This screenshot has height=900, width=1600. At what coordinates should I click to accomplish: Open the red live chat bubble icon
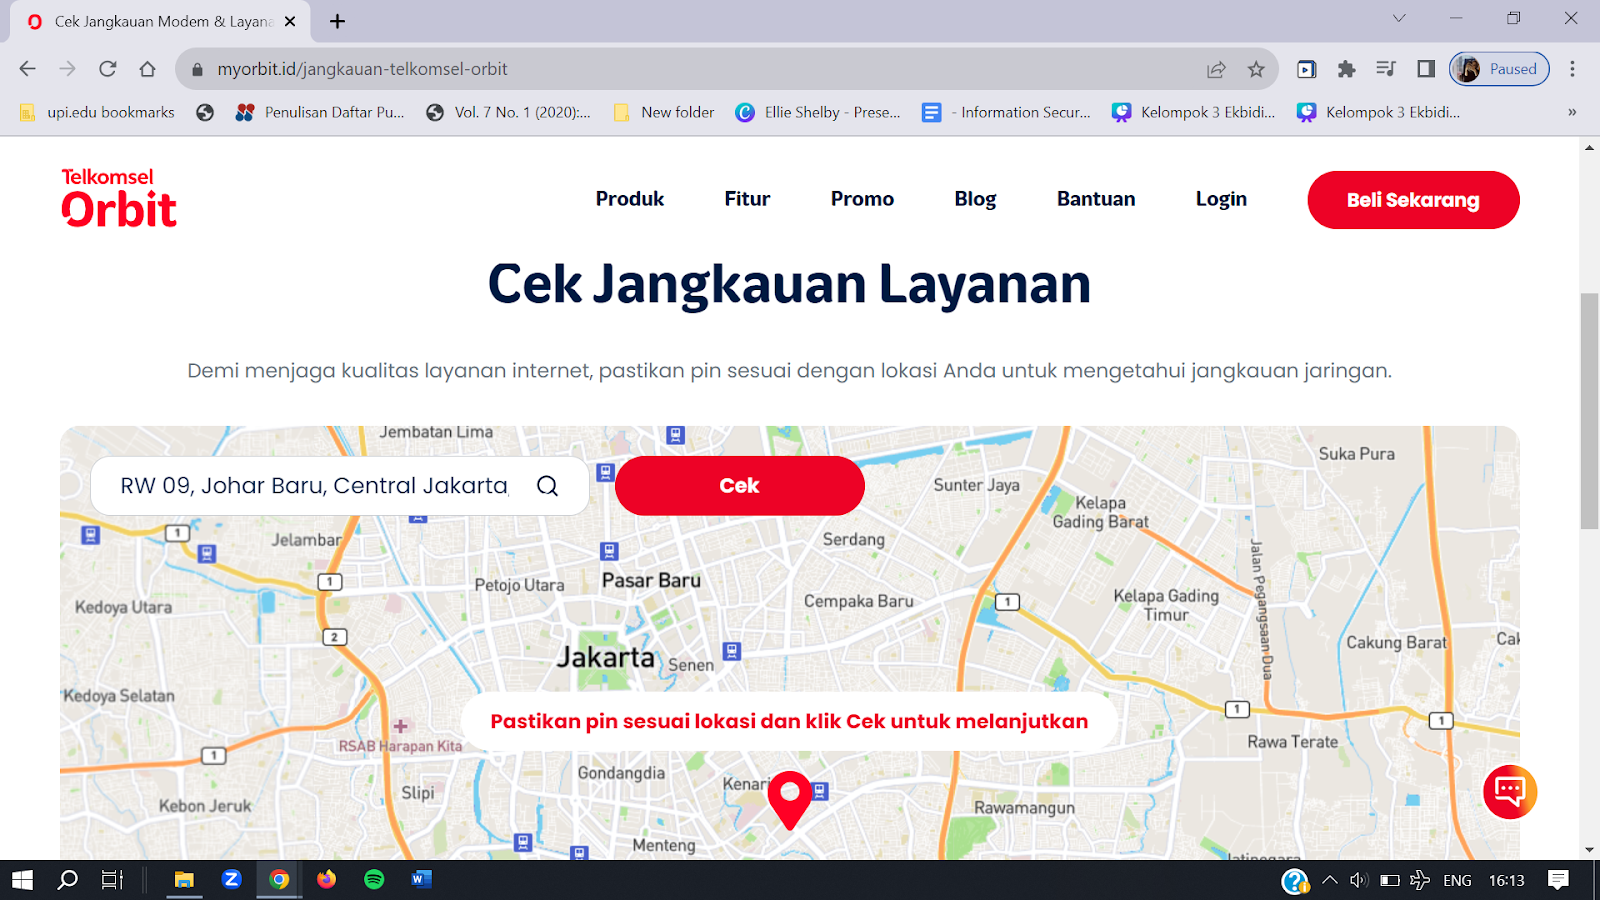[1510, 792]
